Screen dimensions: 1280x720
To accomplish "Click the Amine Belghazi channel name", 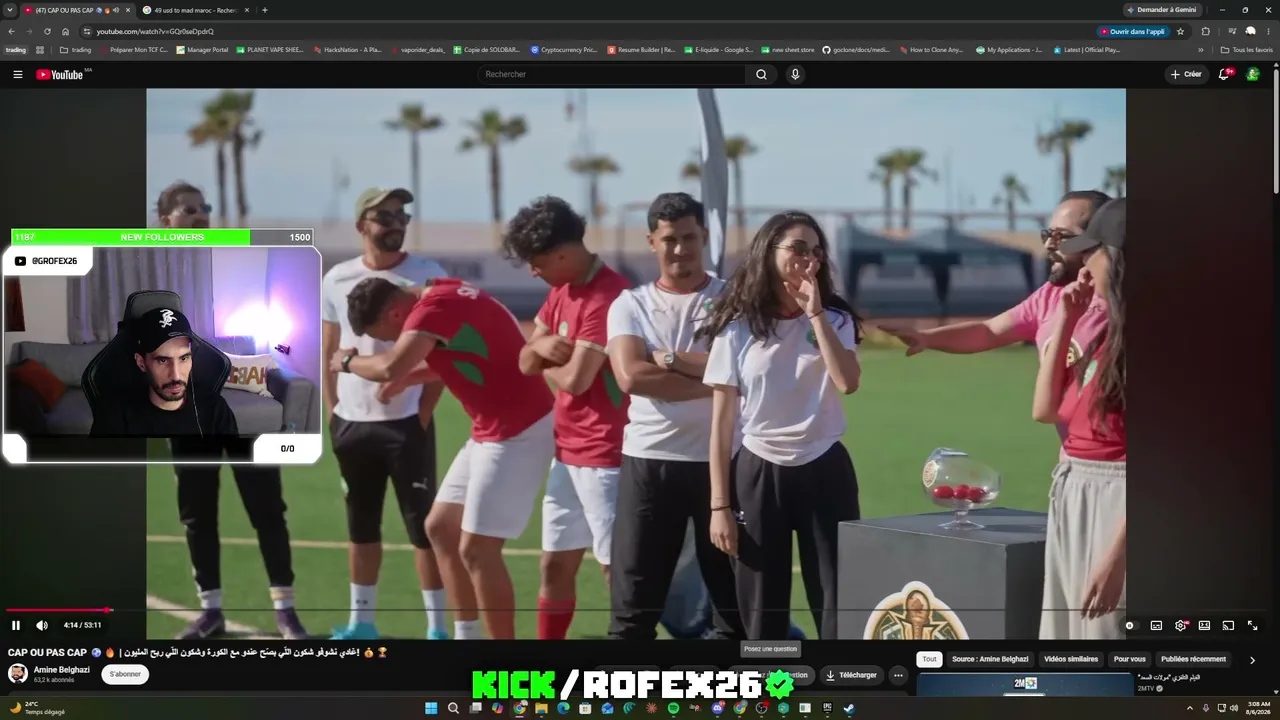I will point(61,670).
